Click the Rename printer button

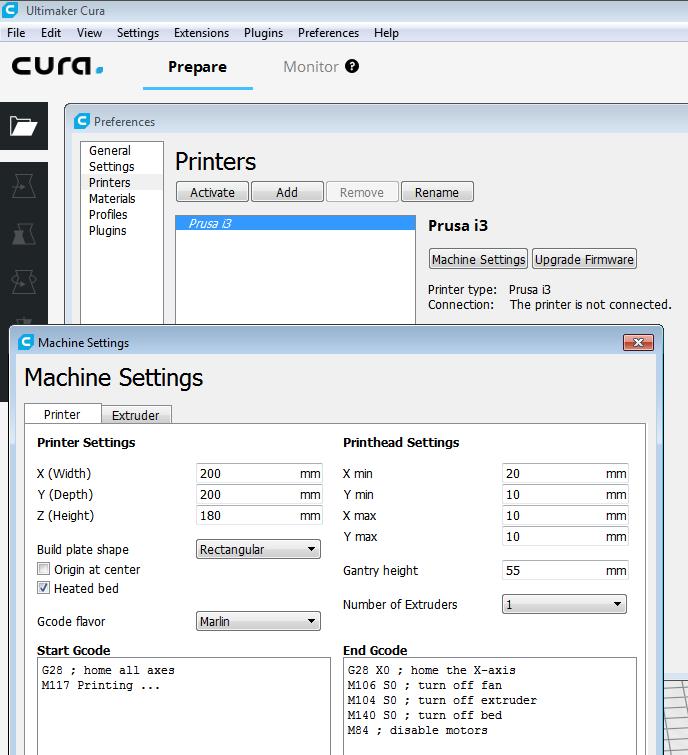437,192
